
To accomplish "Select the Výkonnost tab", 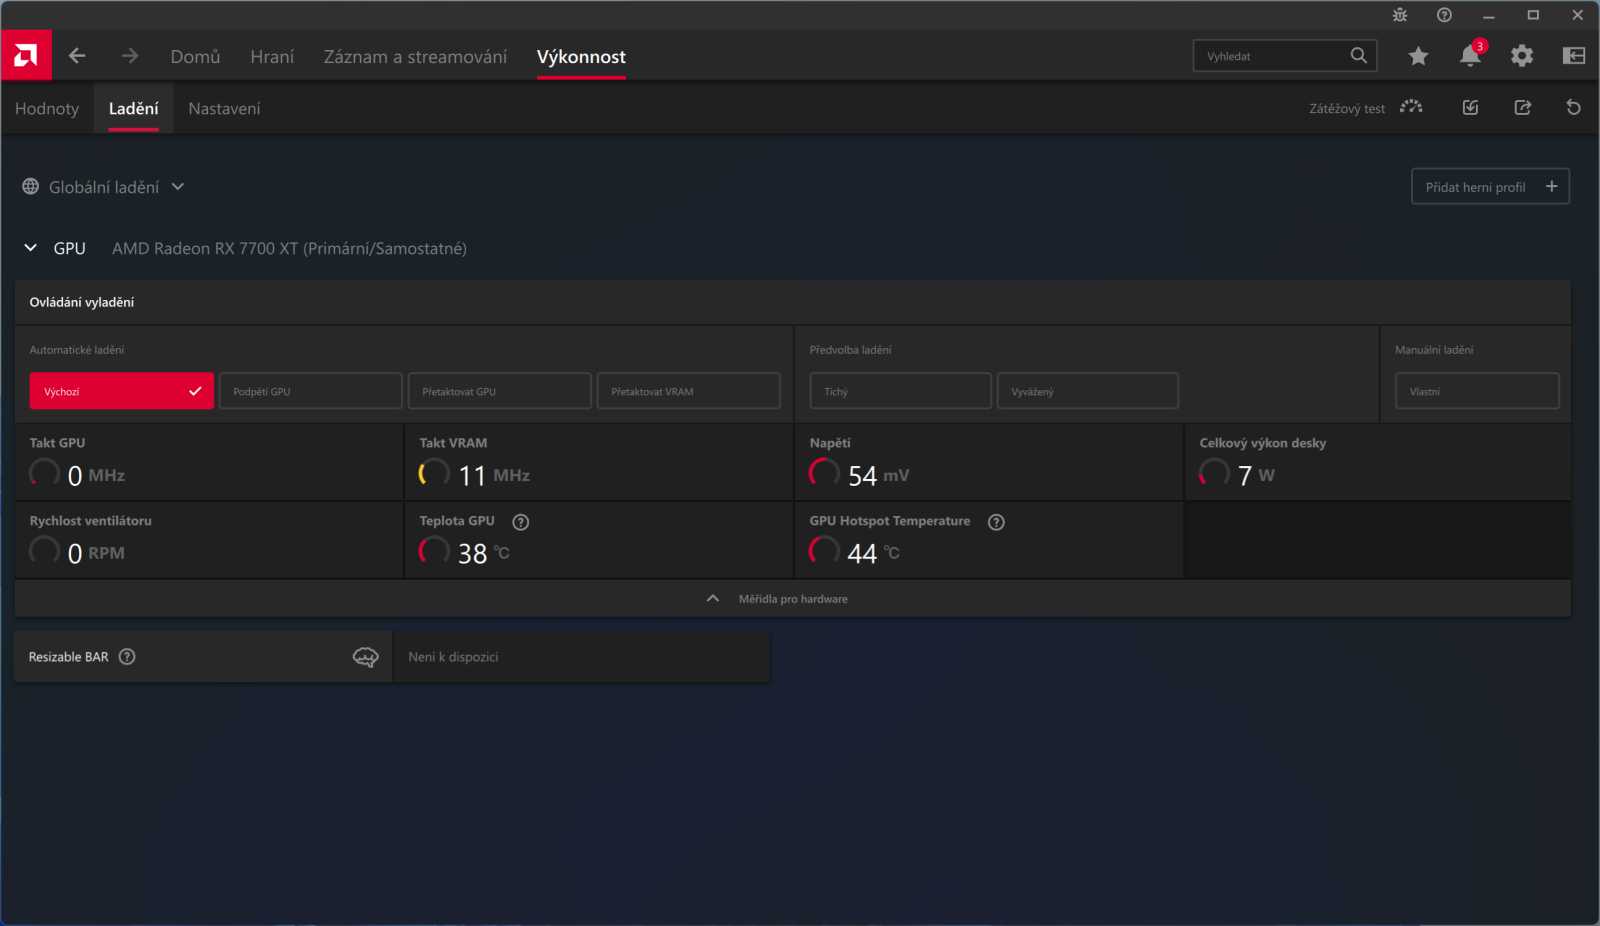I will pyautogui.click(x=581, y=57).
